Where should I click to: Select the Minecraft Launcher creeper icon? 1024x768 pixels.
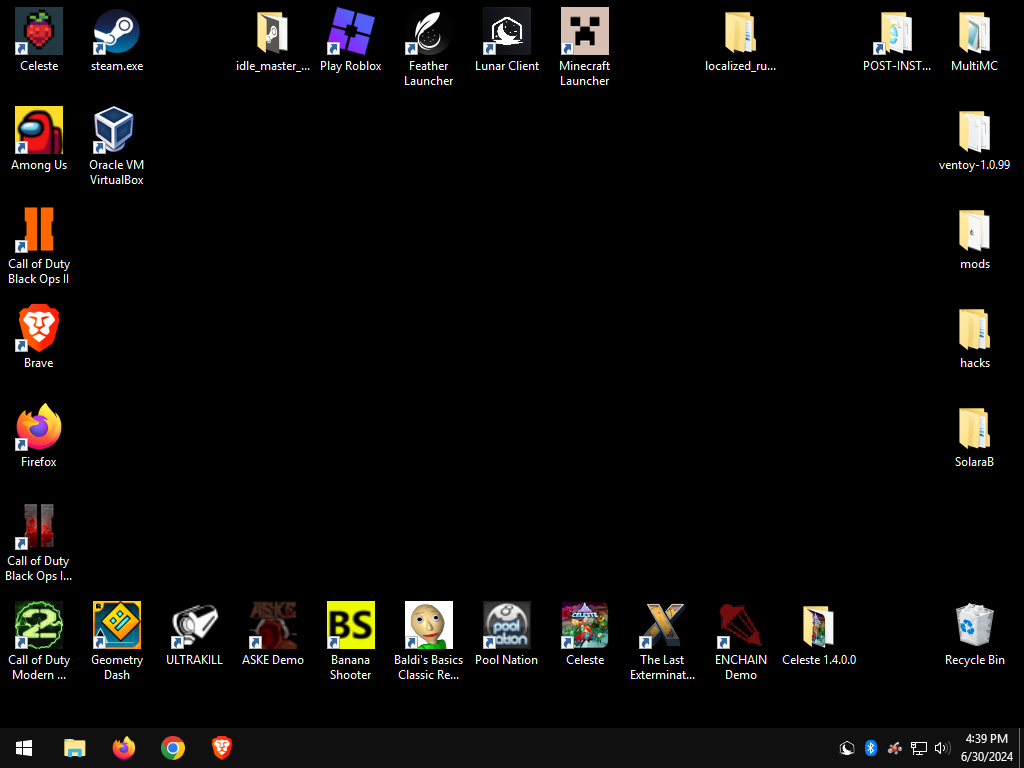coord(584,31)
